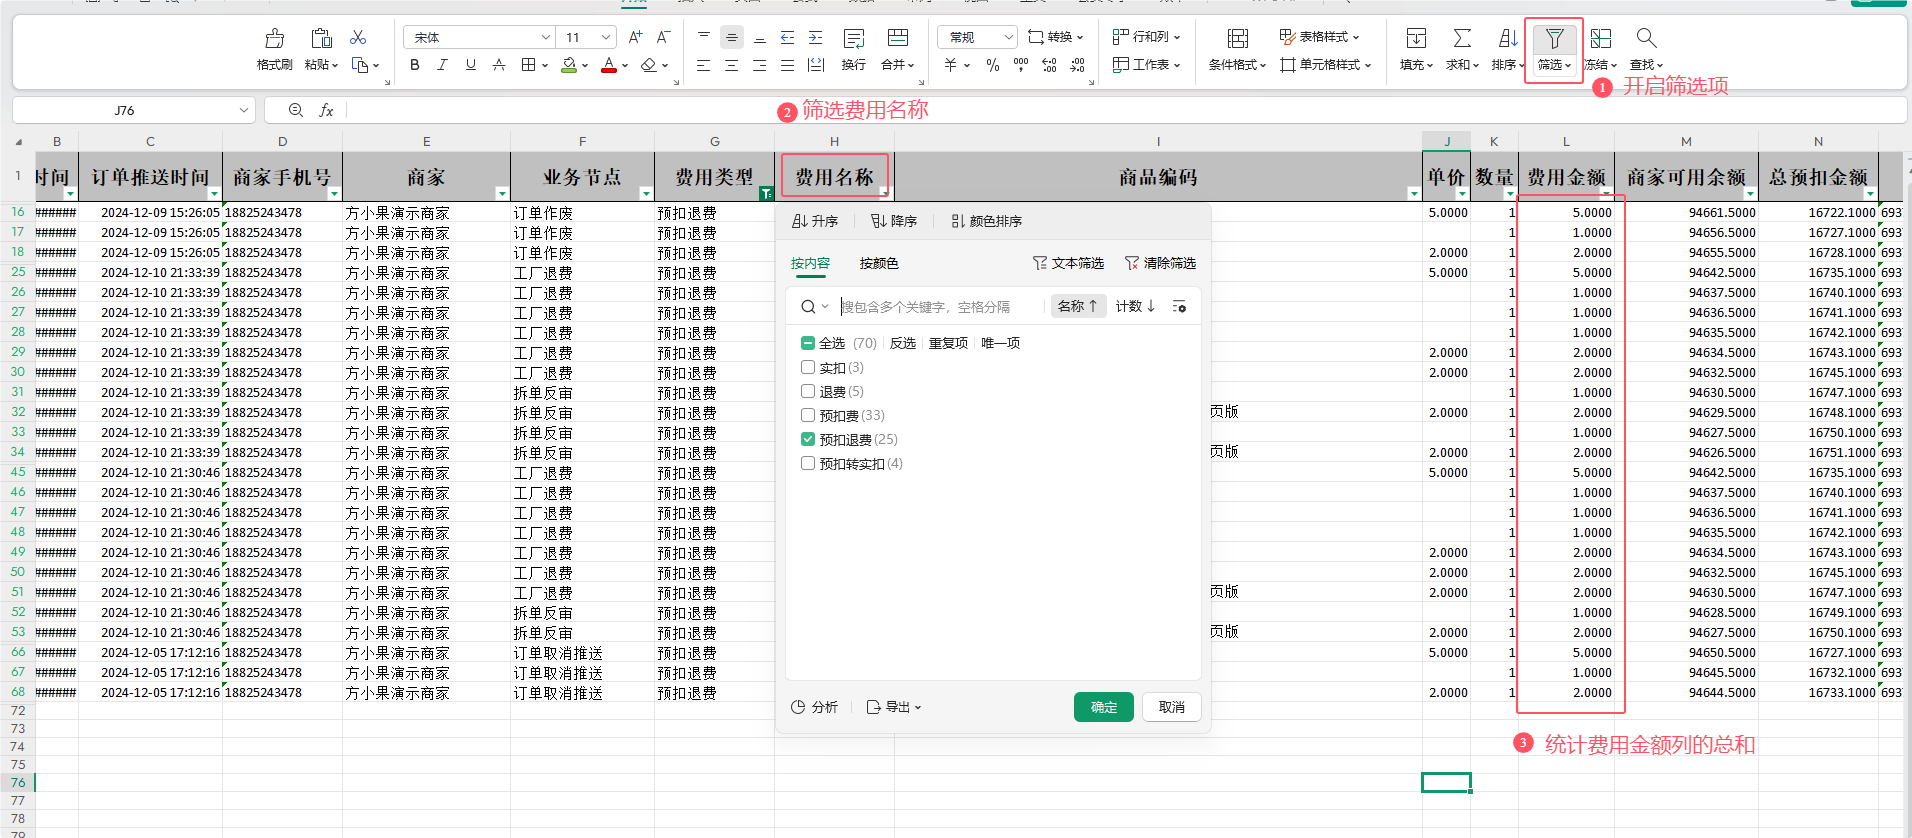Uncheck the 预扣退费 (25) checkbox
The width and height of the screenshot is (1912, 838).
pos(808,439)
